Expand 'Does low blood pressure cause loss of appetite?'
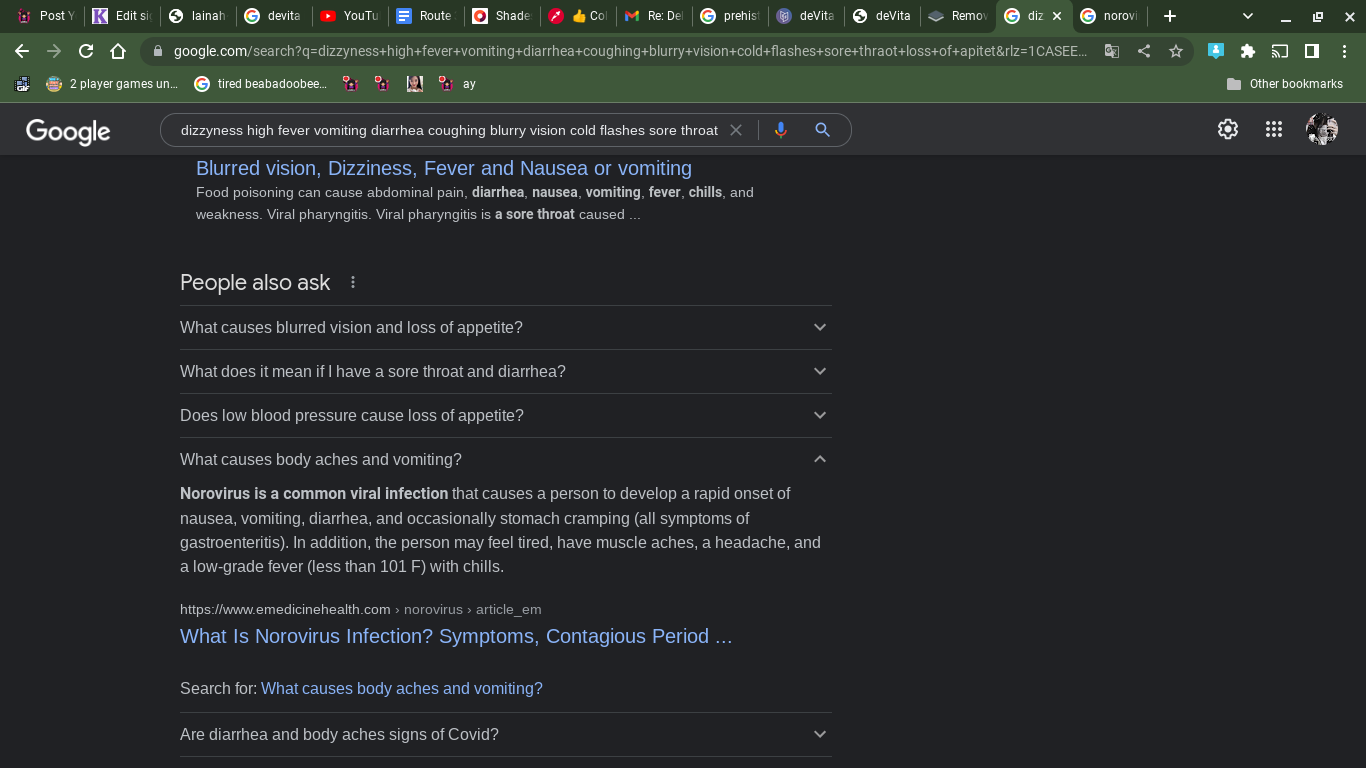1366x768 pixels. click(506, 415)
